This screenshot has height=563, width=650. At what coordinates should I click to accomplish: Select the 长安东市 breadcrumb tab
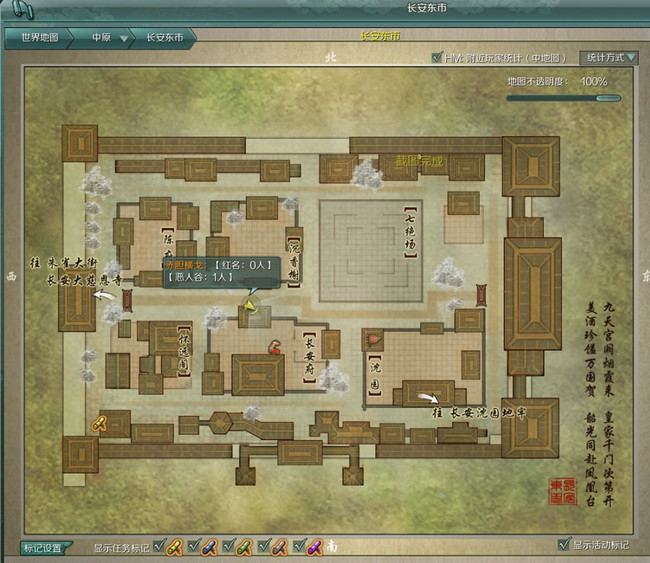coord(164,38)
